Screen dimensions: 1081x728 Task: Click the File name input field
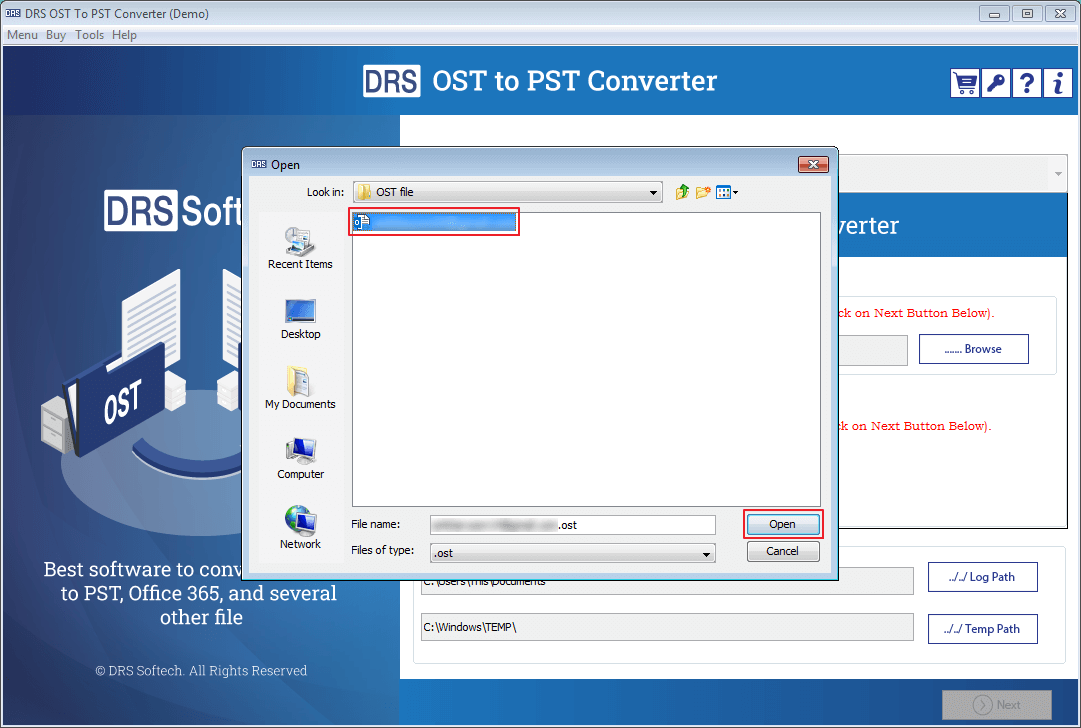(572, 525)
